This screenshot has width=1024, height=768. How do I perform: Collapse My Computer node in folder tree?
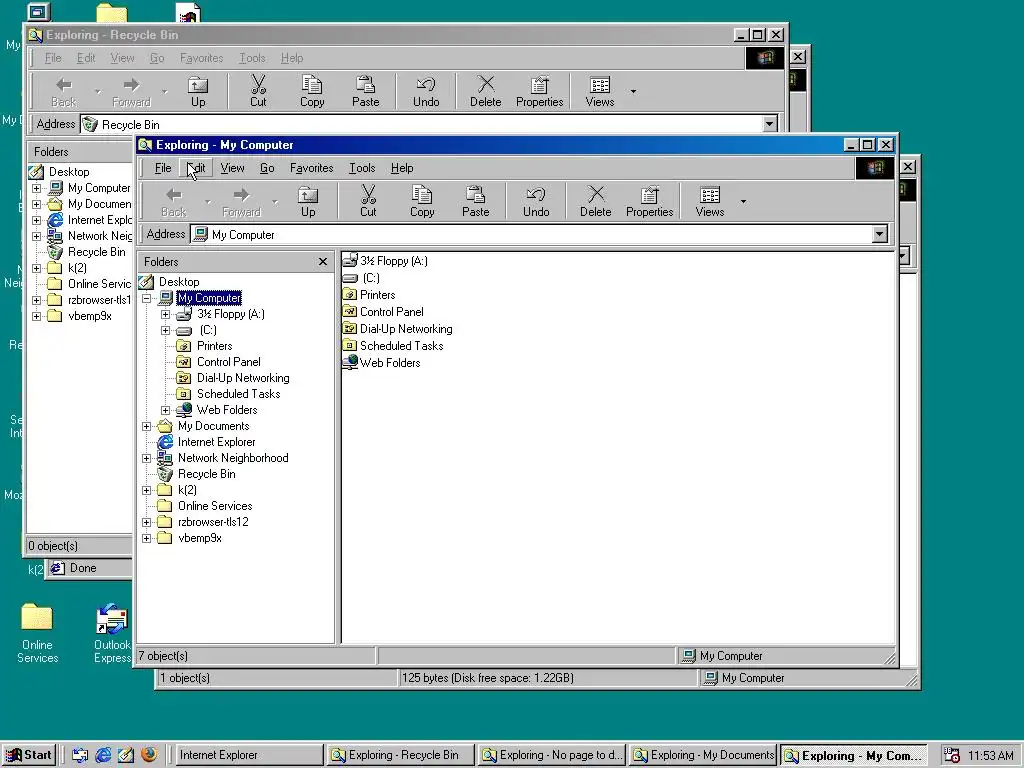click(147, 298)
